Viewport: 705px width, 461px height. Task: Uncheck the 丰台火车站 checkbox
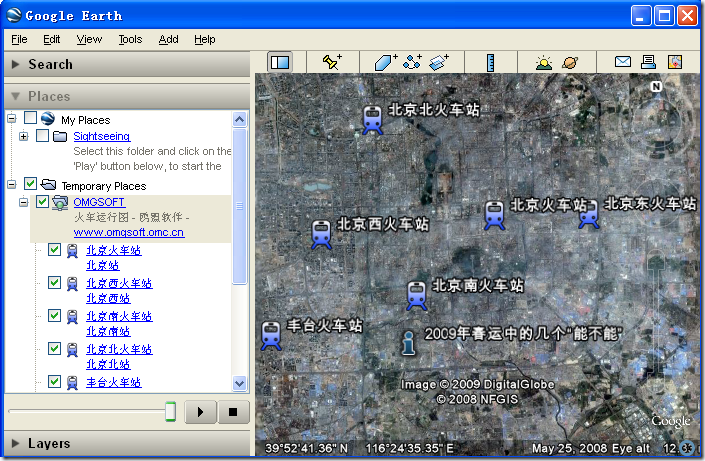pyautogui.click(x=54, y=381)
